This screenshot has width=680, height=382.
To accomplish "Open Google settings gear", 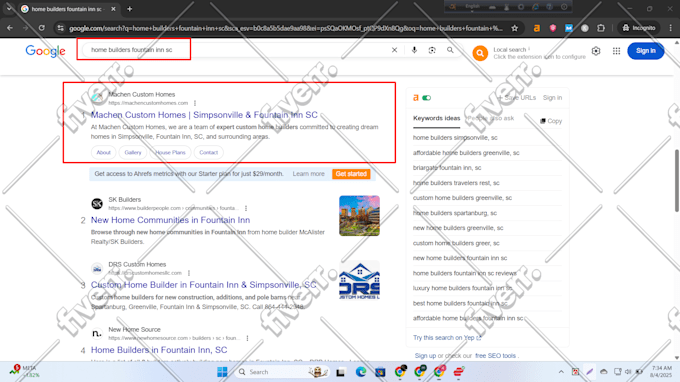I will coord(596,51).
